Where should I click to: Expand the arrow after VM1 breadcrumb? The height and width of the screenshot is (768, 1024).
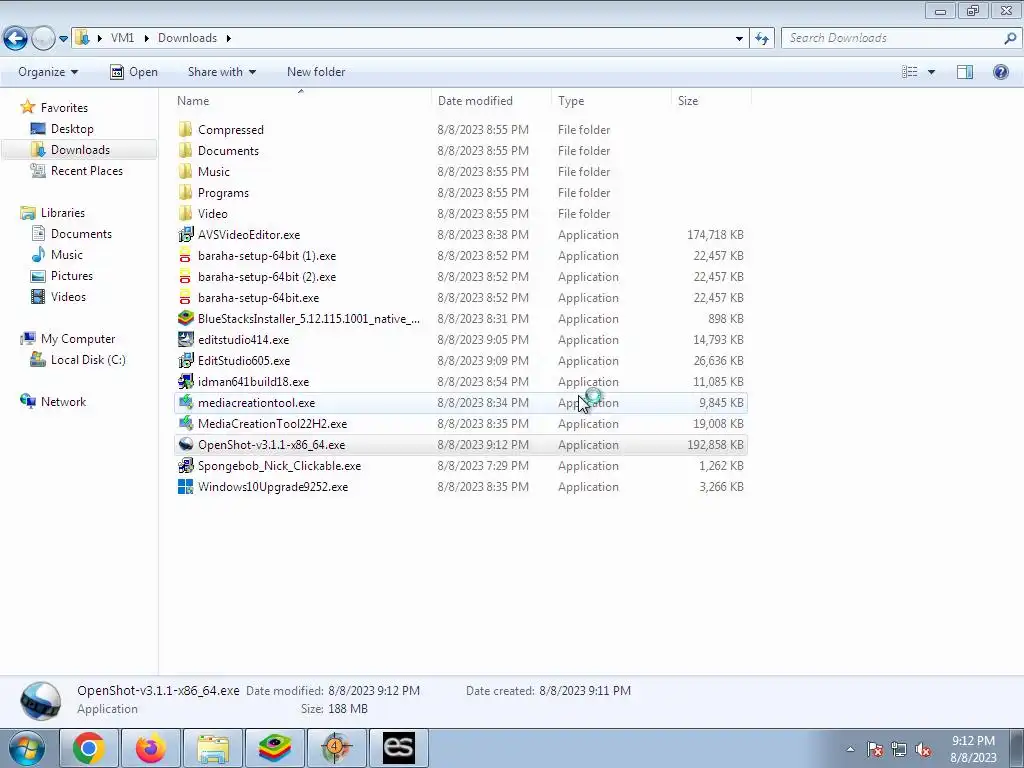point(146,38)
